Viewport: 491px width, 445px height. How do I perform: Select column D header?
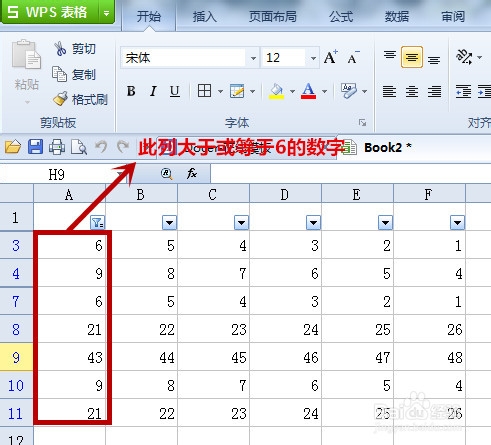[285, 194]
